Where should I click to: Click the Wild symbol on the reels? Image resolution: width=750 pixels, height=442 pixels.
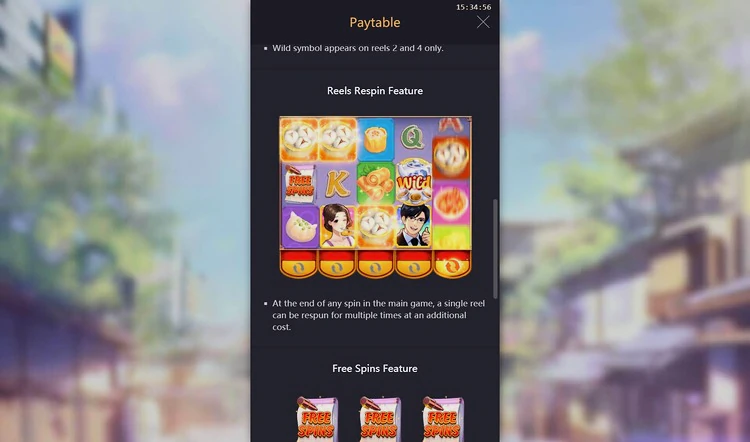point(414,183)
